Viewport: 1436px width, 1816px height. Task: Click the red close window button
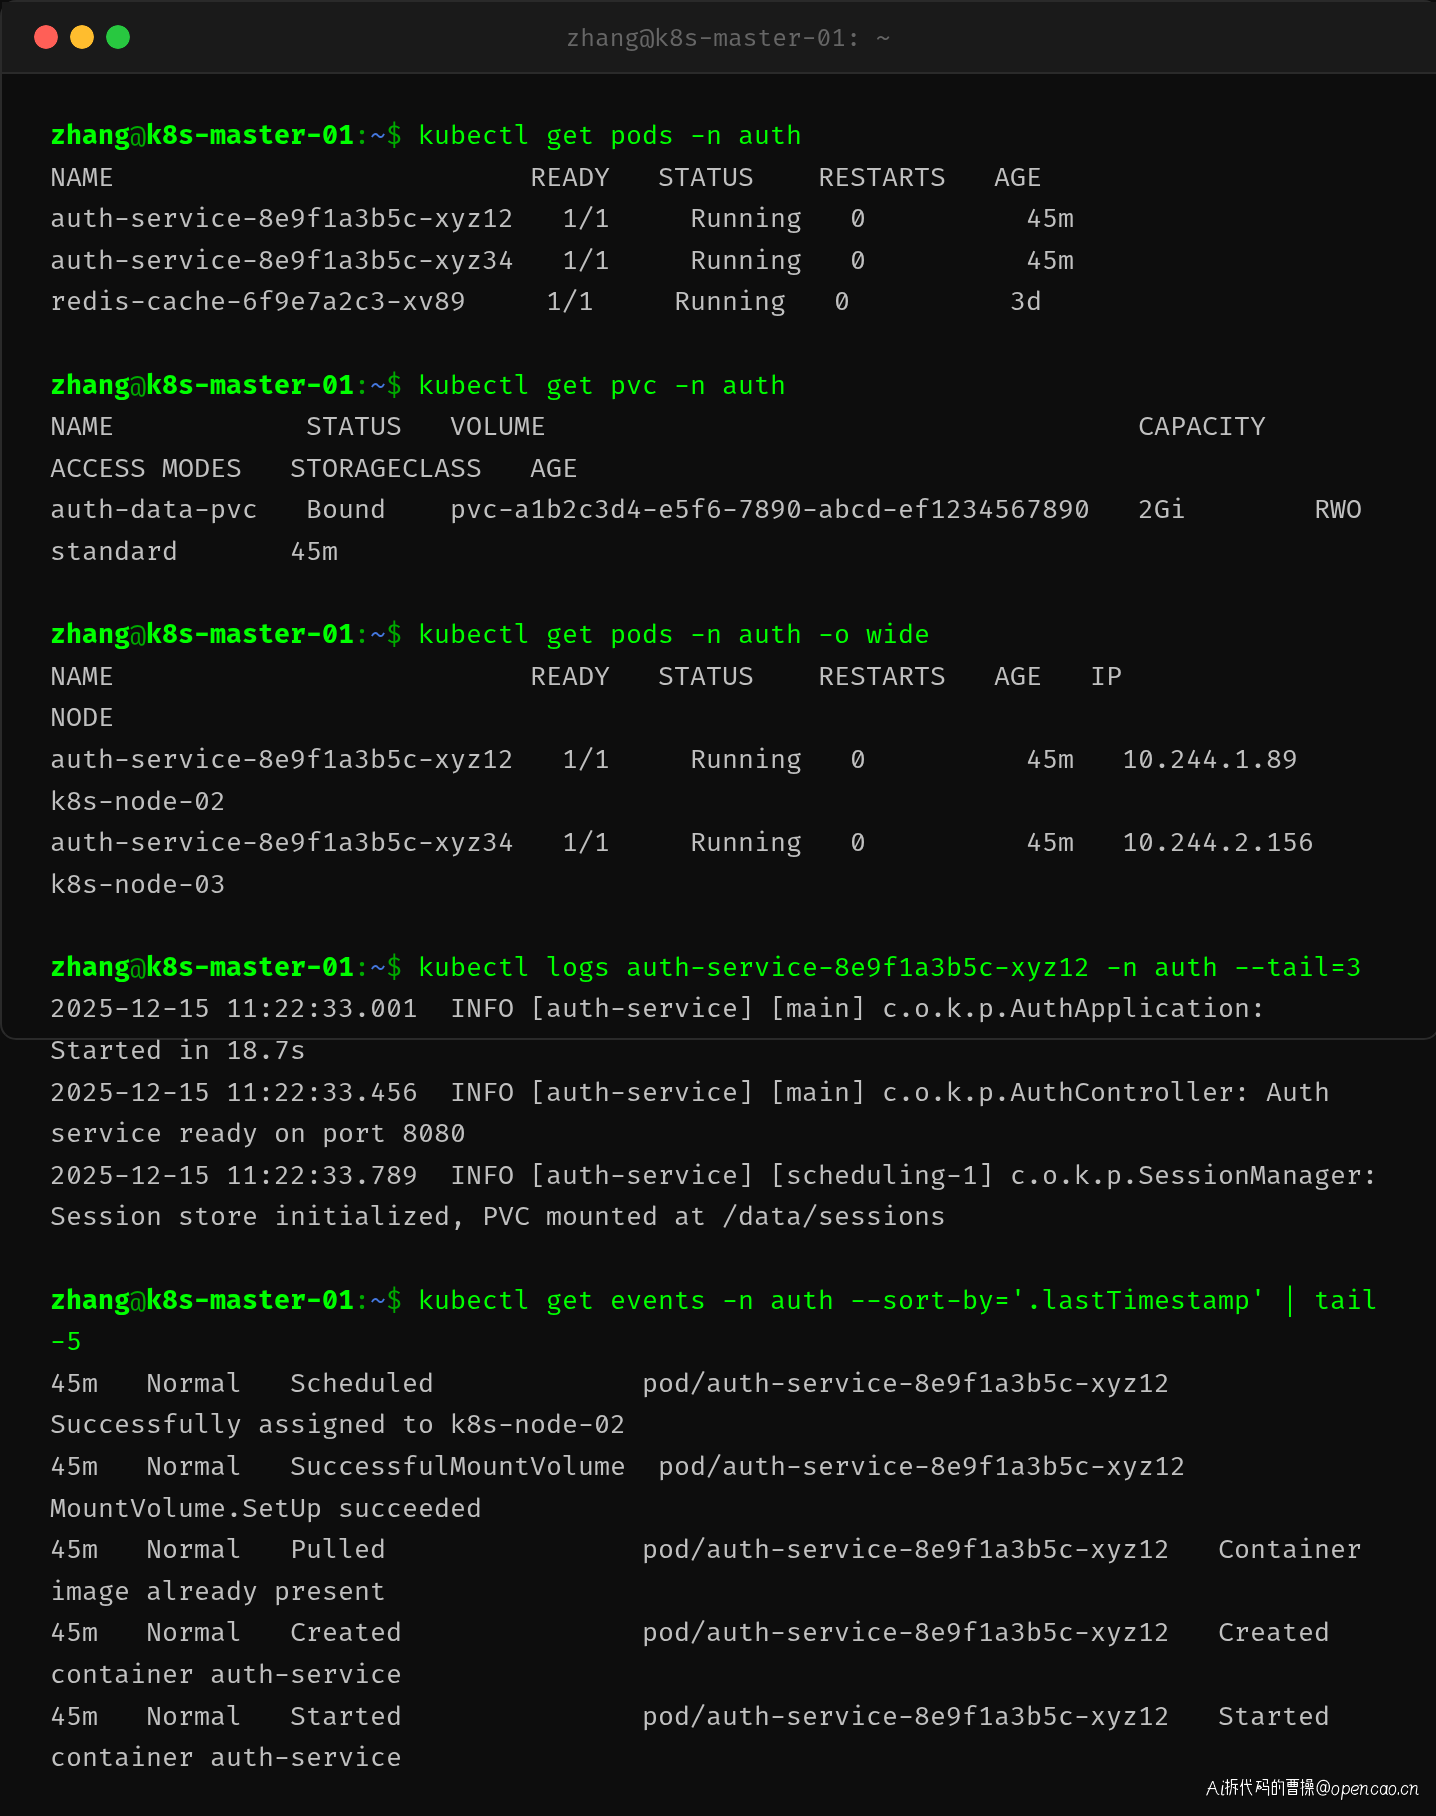(x=46, y=37)
